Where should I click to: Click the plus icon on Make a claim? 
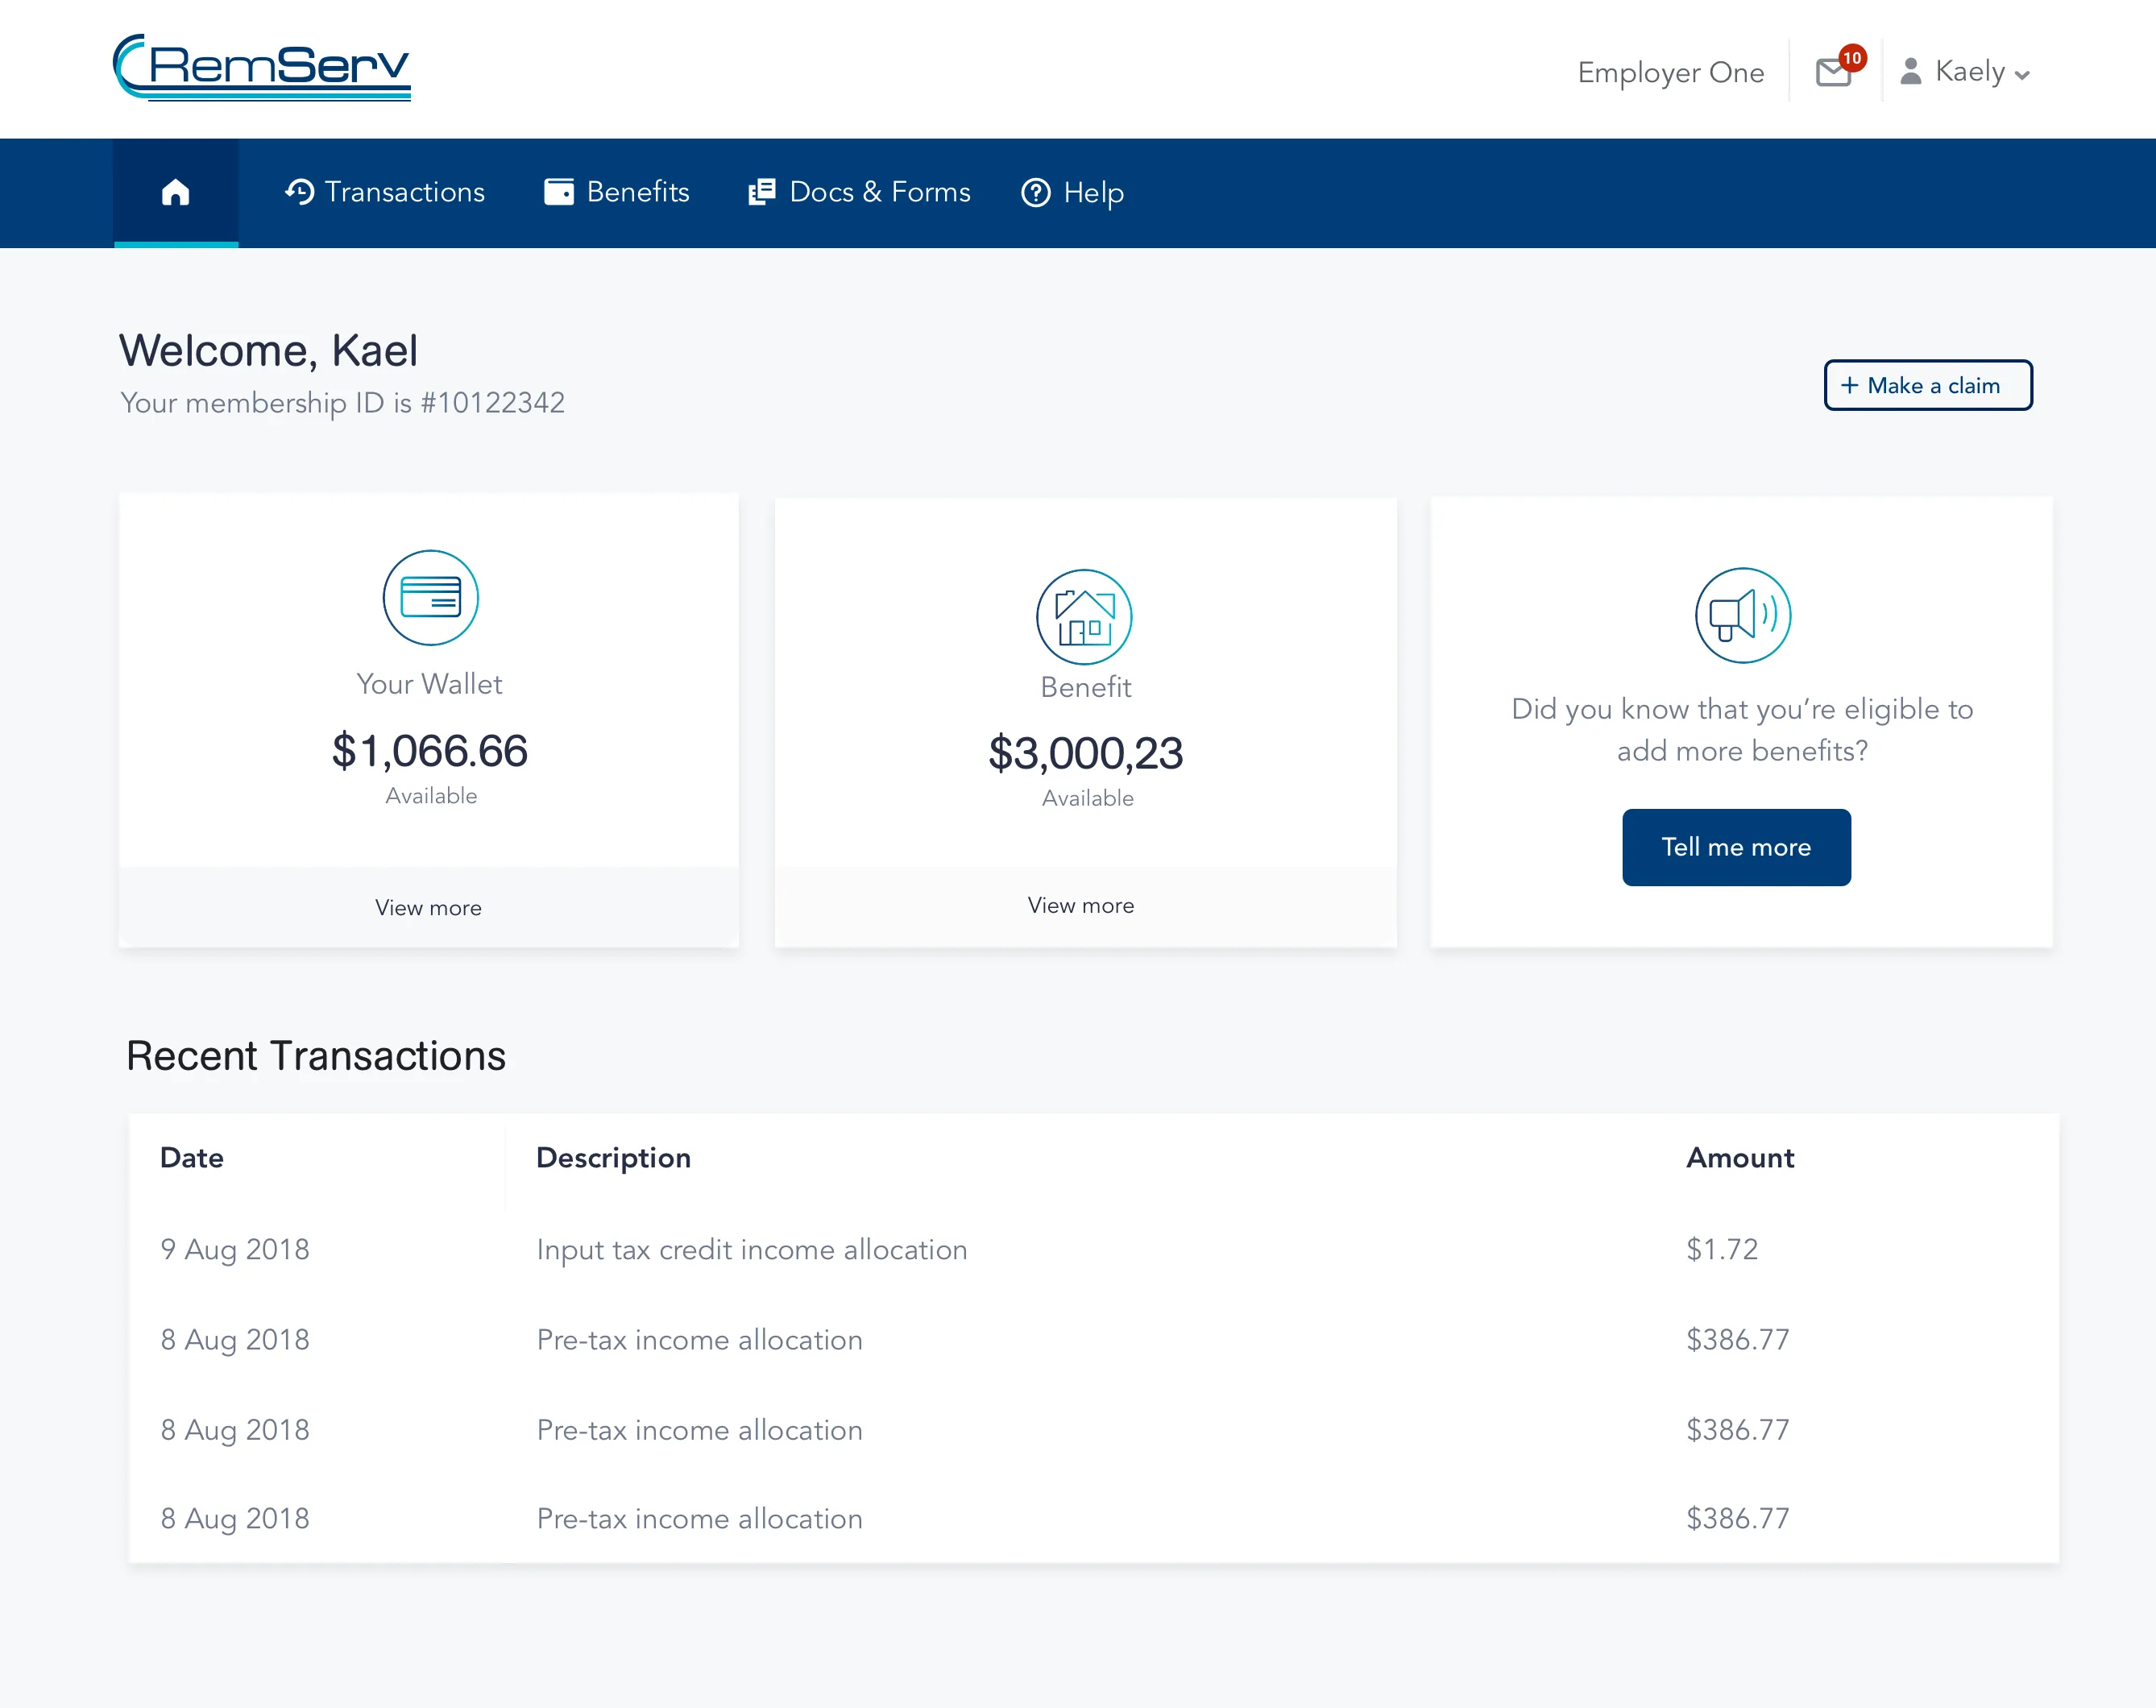tap(1850, 385)
